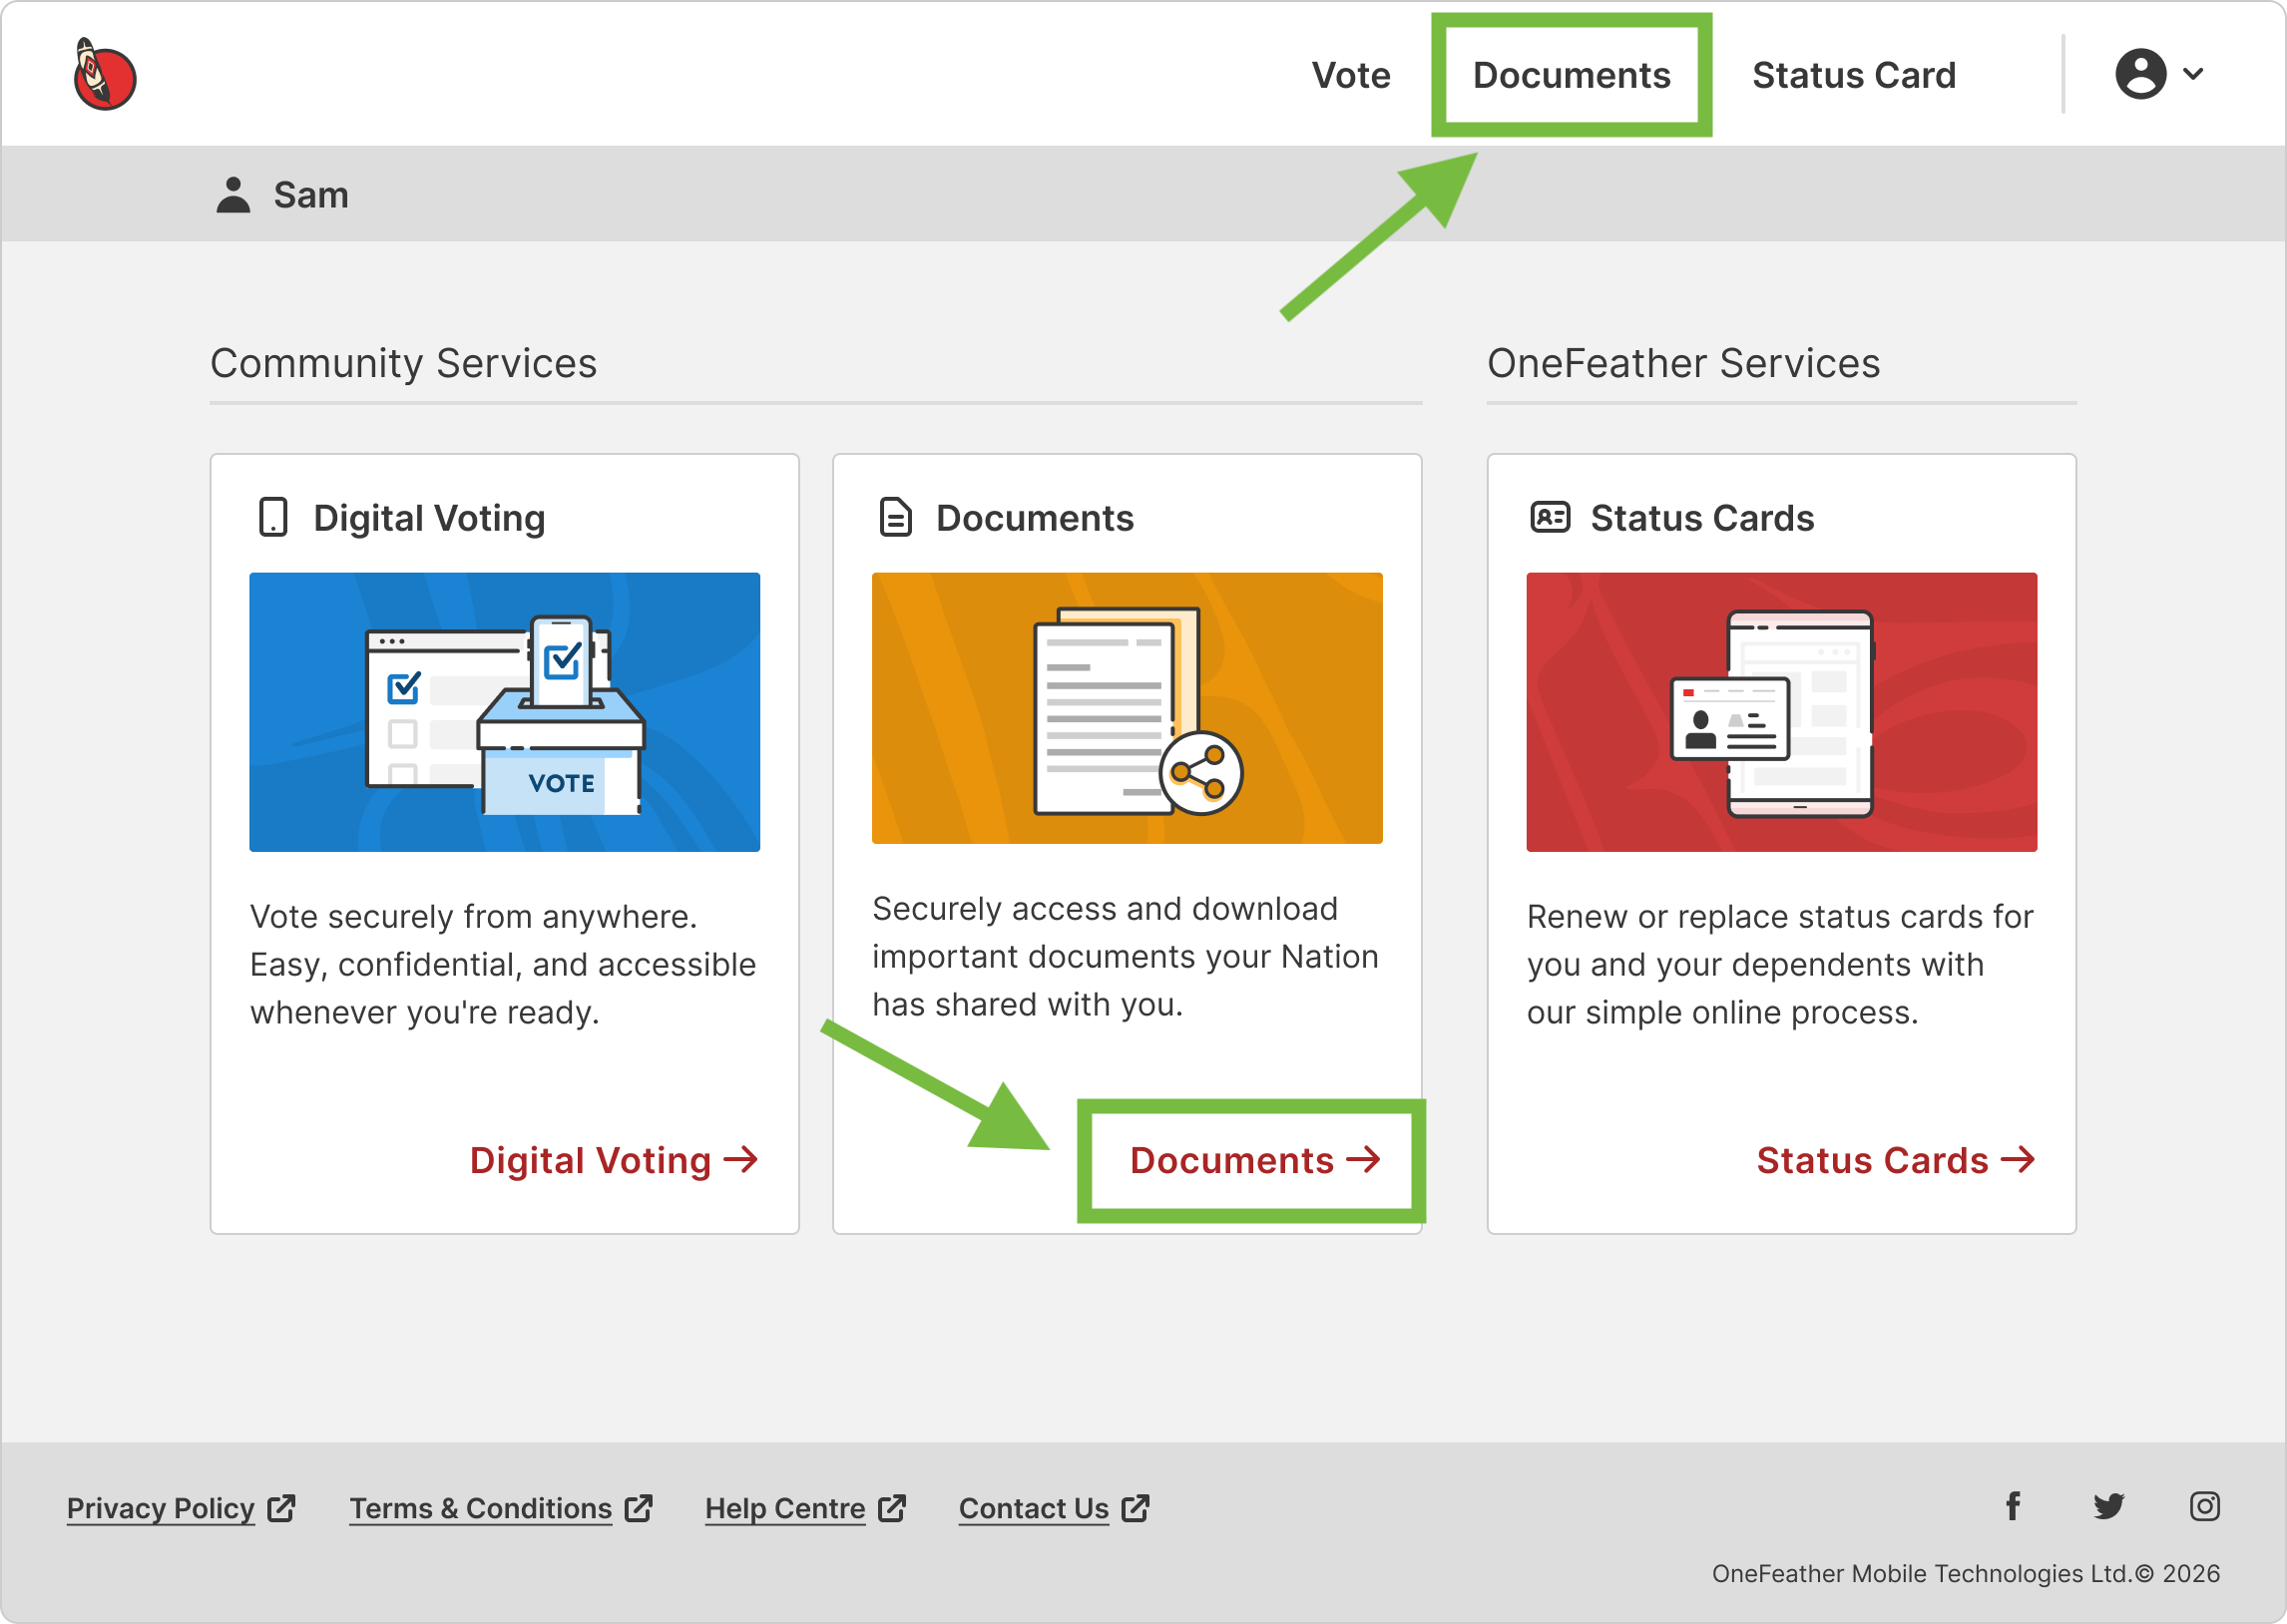Open the Privacy Policy footer link
The height and width of the screenshot is (1624, 2287).
point(181,1508)
